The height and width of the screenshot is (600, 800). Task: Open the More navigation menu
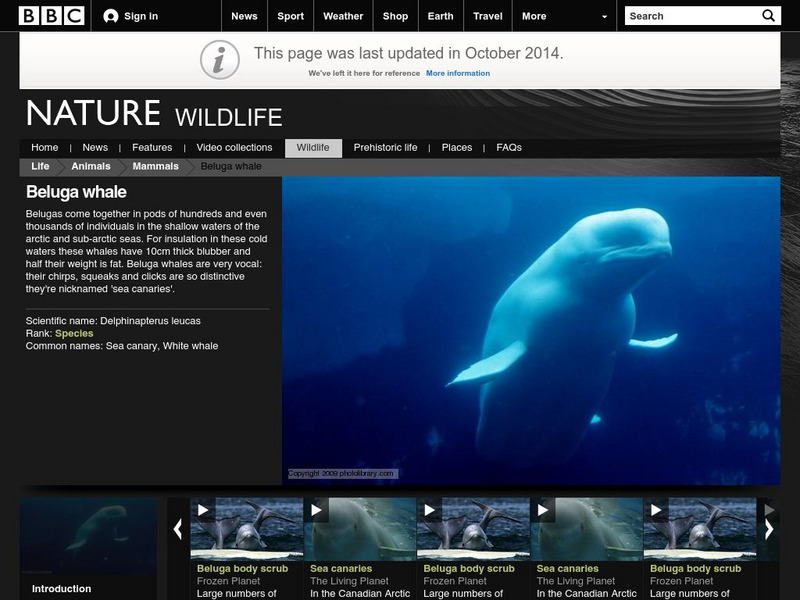point(534,16)
